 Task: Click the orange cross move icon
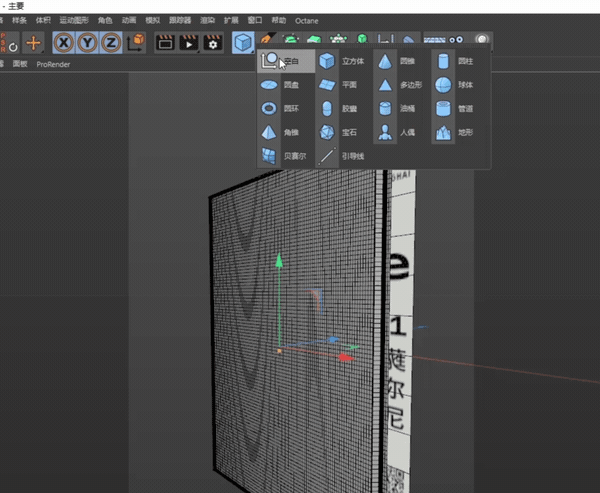point(33,42)
